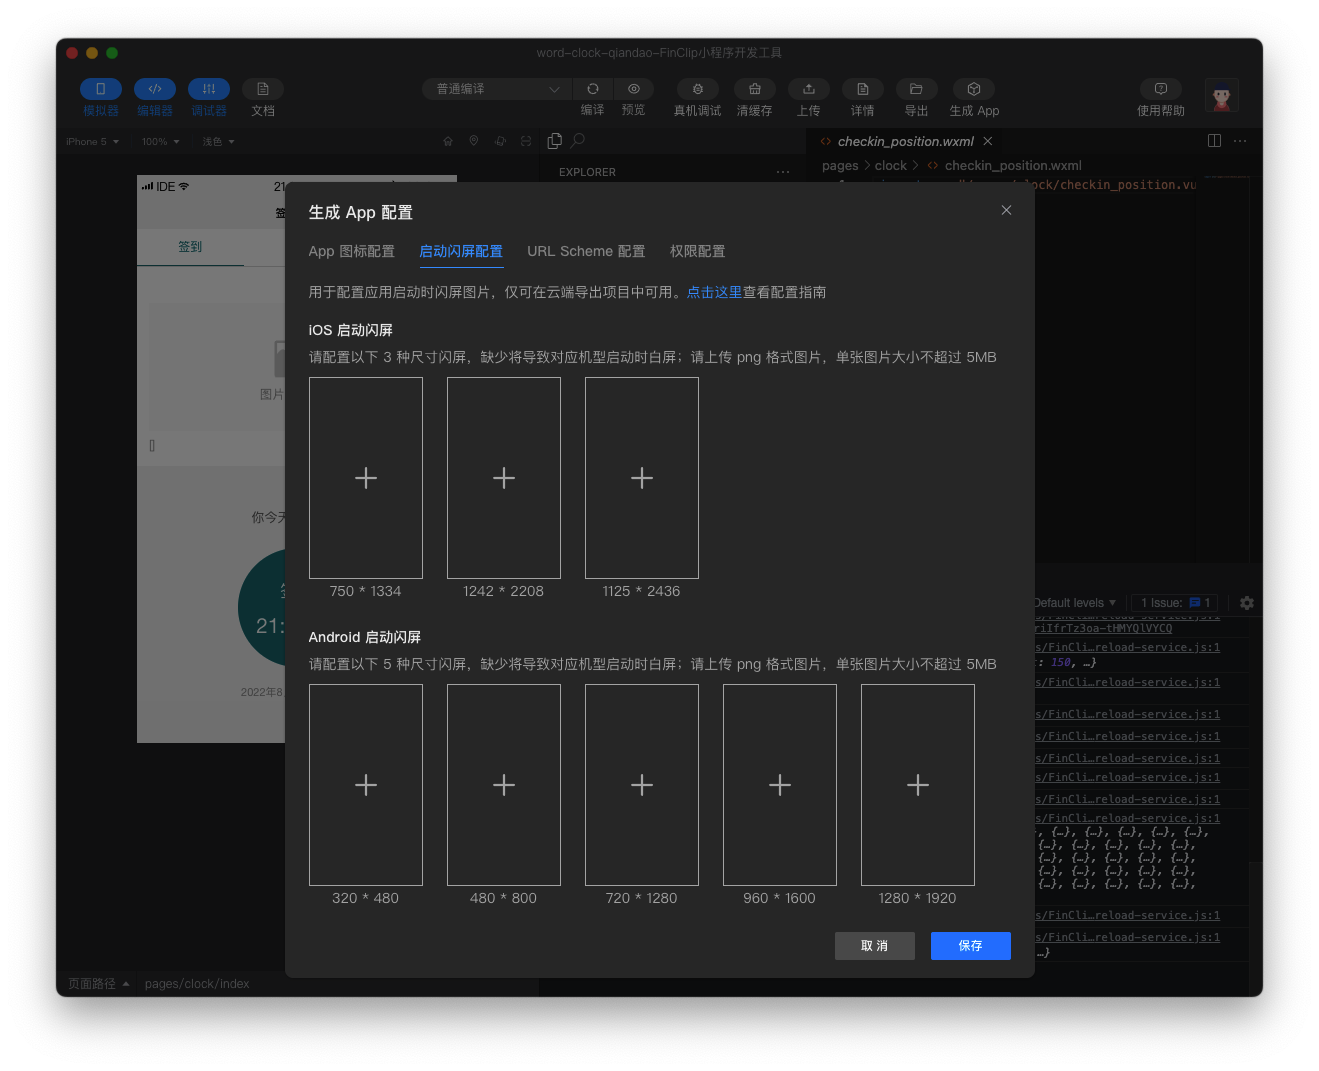
Task: Toggle the 调试器 debugger panel
Action: point(209,89)
